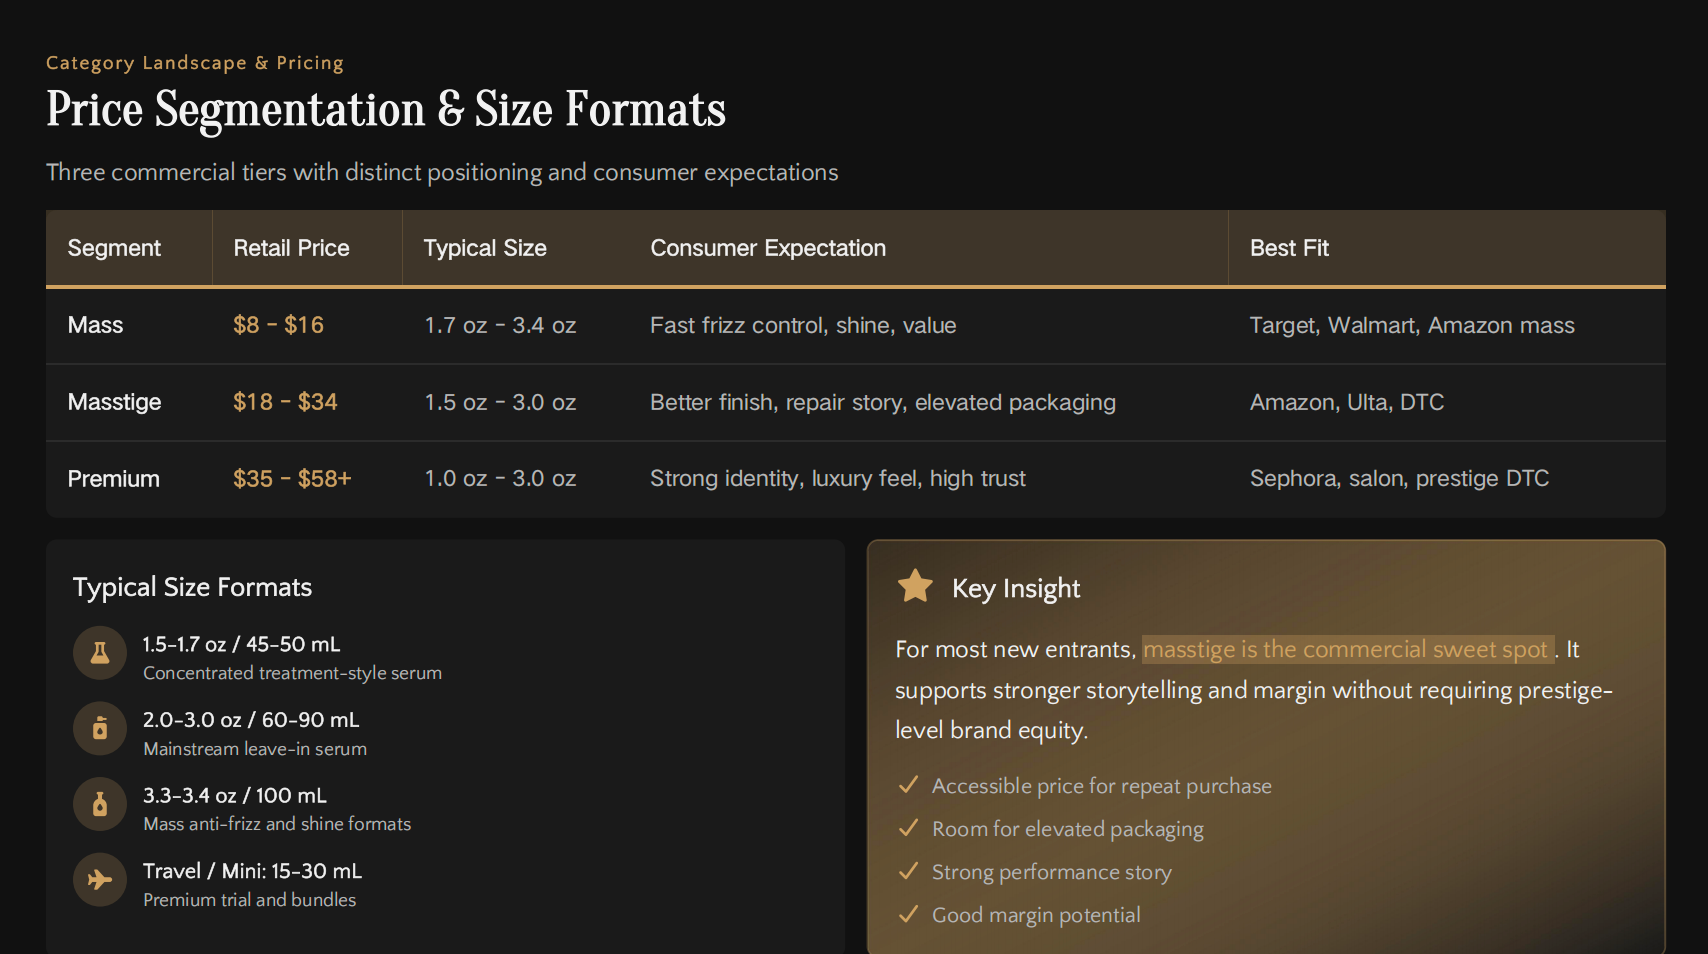Click the airplane icon for Travel / Mini
Image resolution: width=1708 pixels, height=954 pixels.
point(100,880)
